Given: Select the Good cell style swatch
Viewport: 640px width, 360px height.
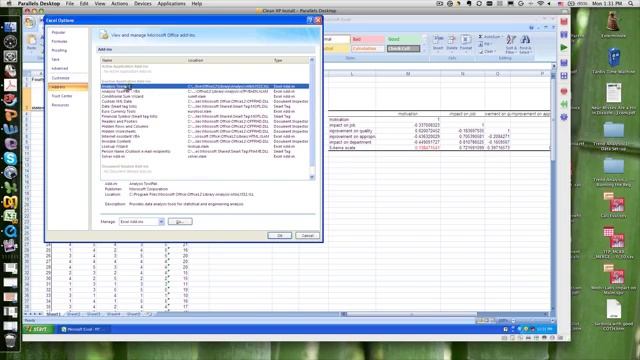Looking at the screenshot, I should click(403, 39).
